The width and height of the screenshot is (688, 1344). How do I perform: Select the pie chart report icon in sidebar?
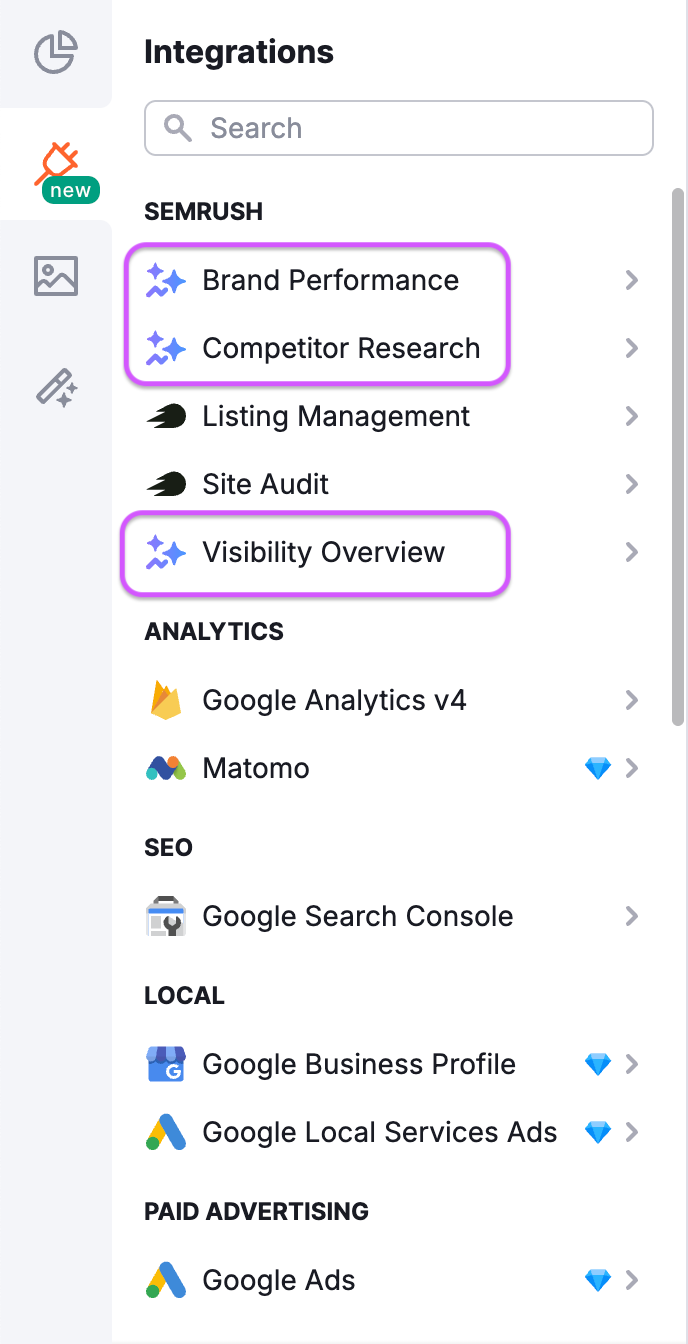pyautogui.click(x=55, y=54)
